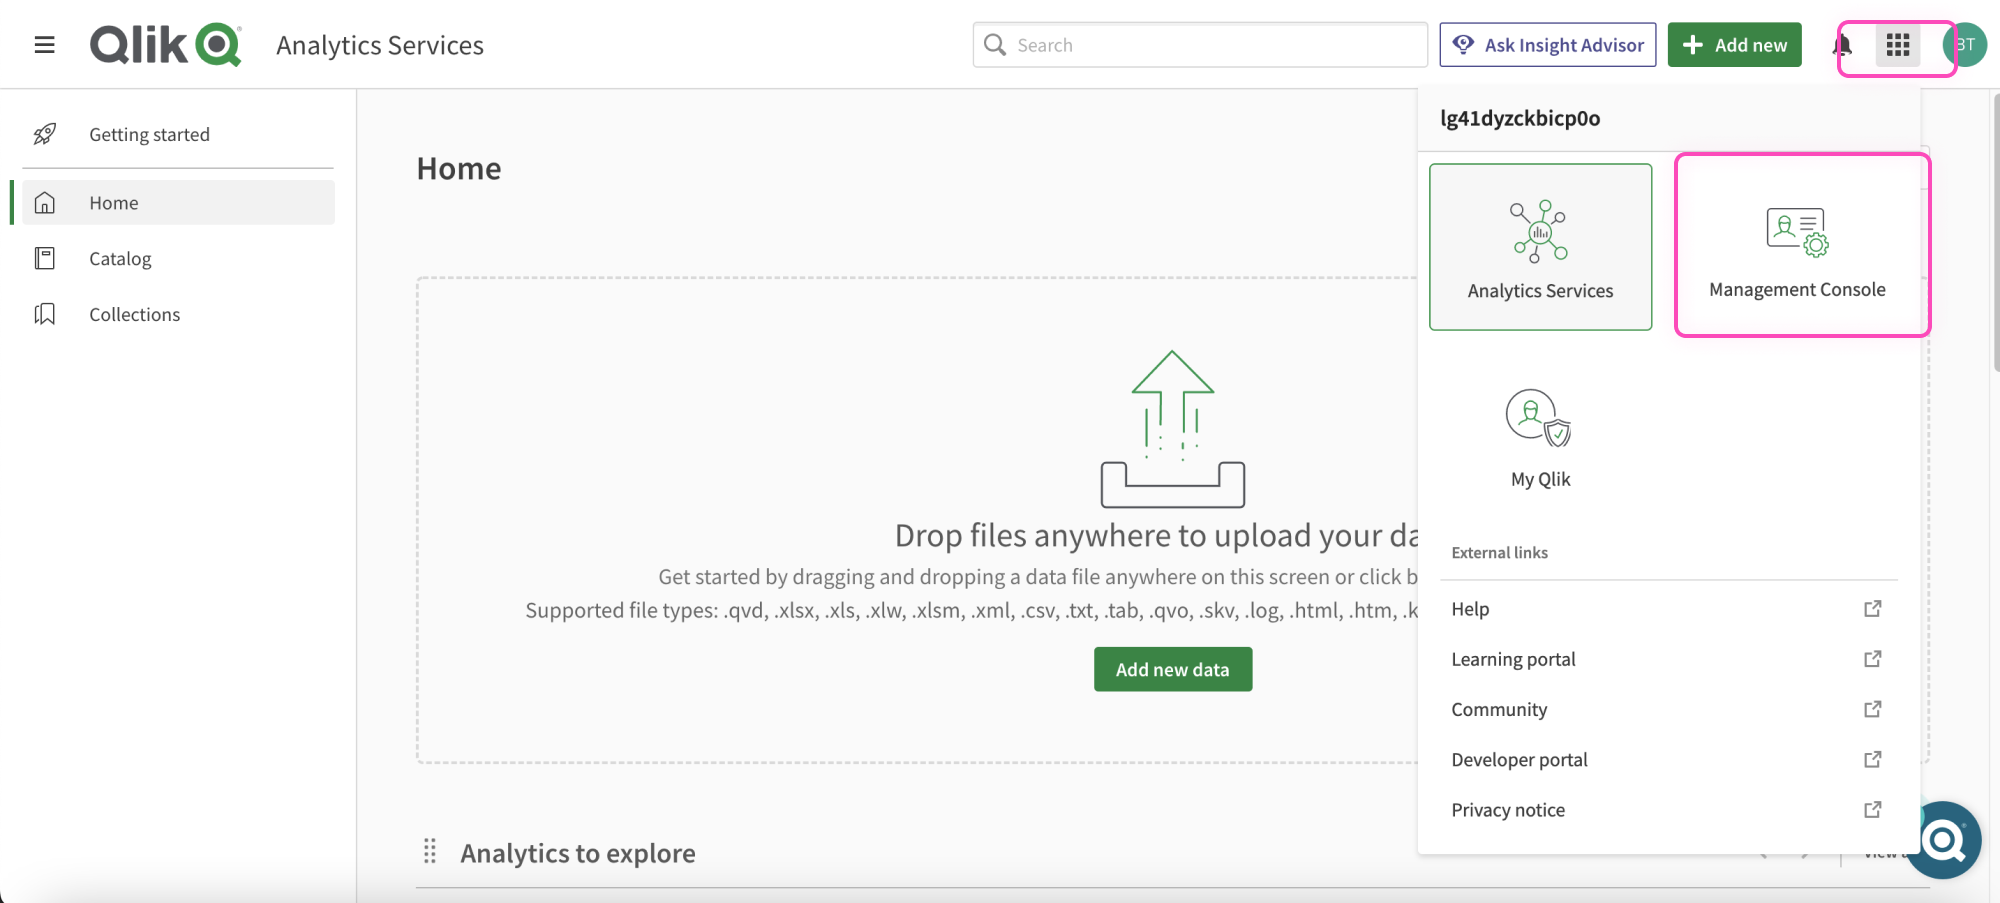Open the user profile avatar
Image resolution: width=2000 pixels, height=903 pixels.
[1966, 45]
